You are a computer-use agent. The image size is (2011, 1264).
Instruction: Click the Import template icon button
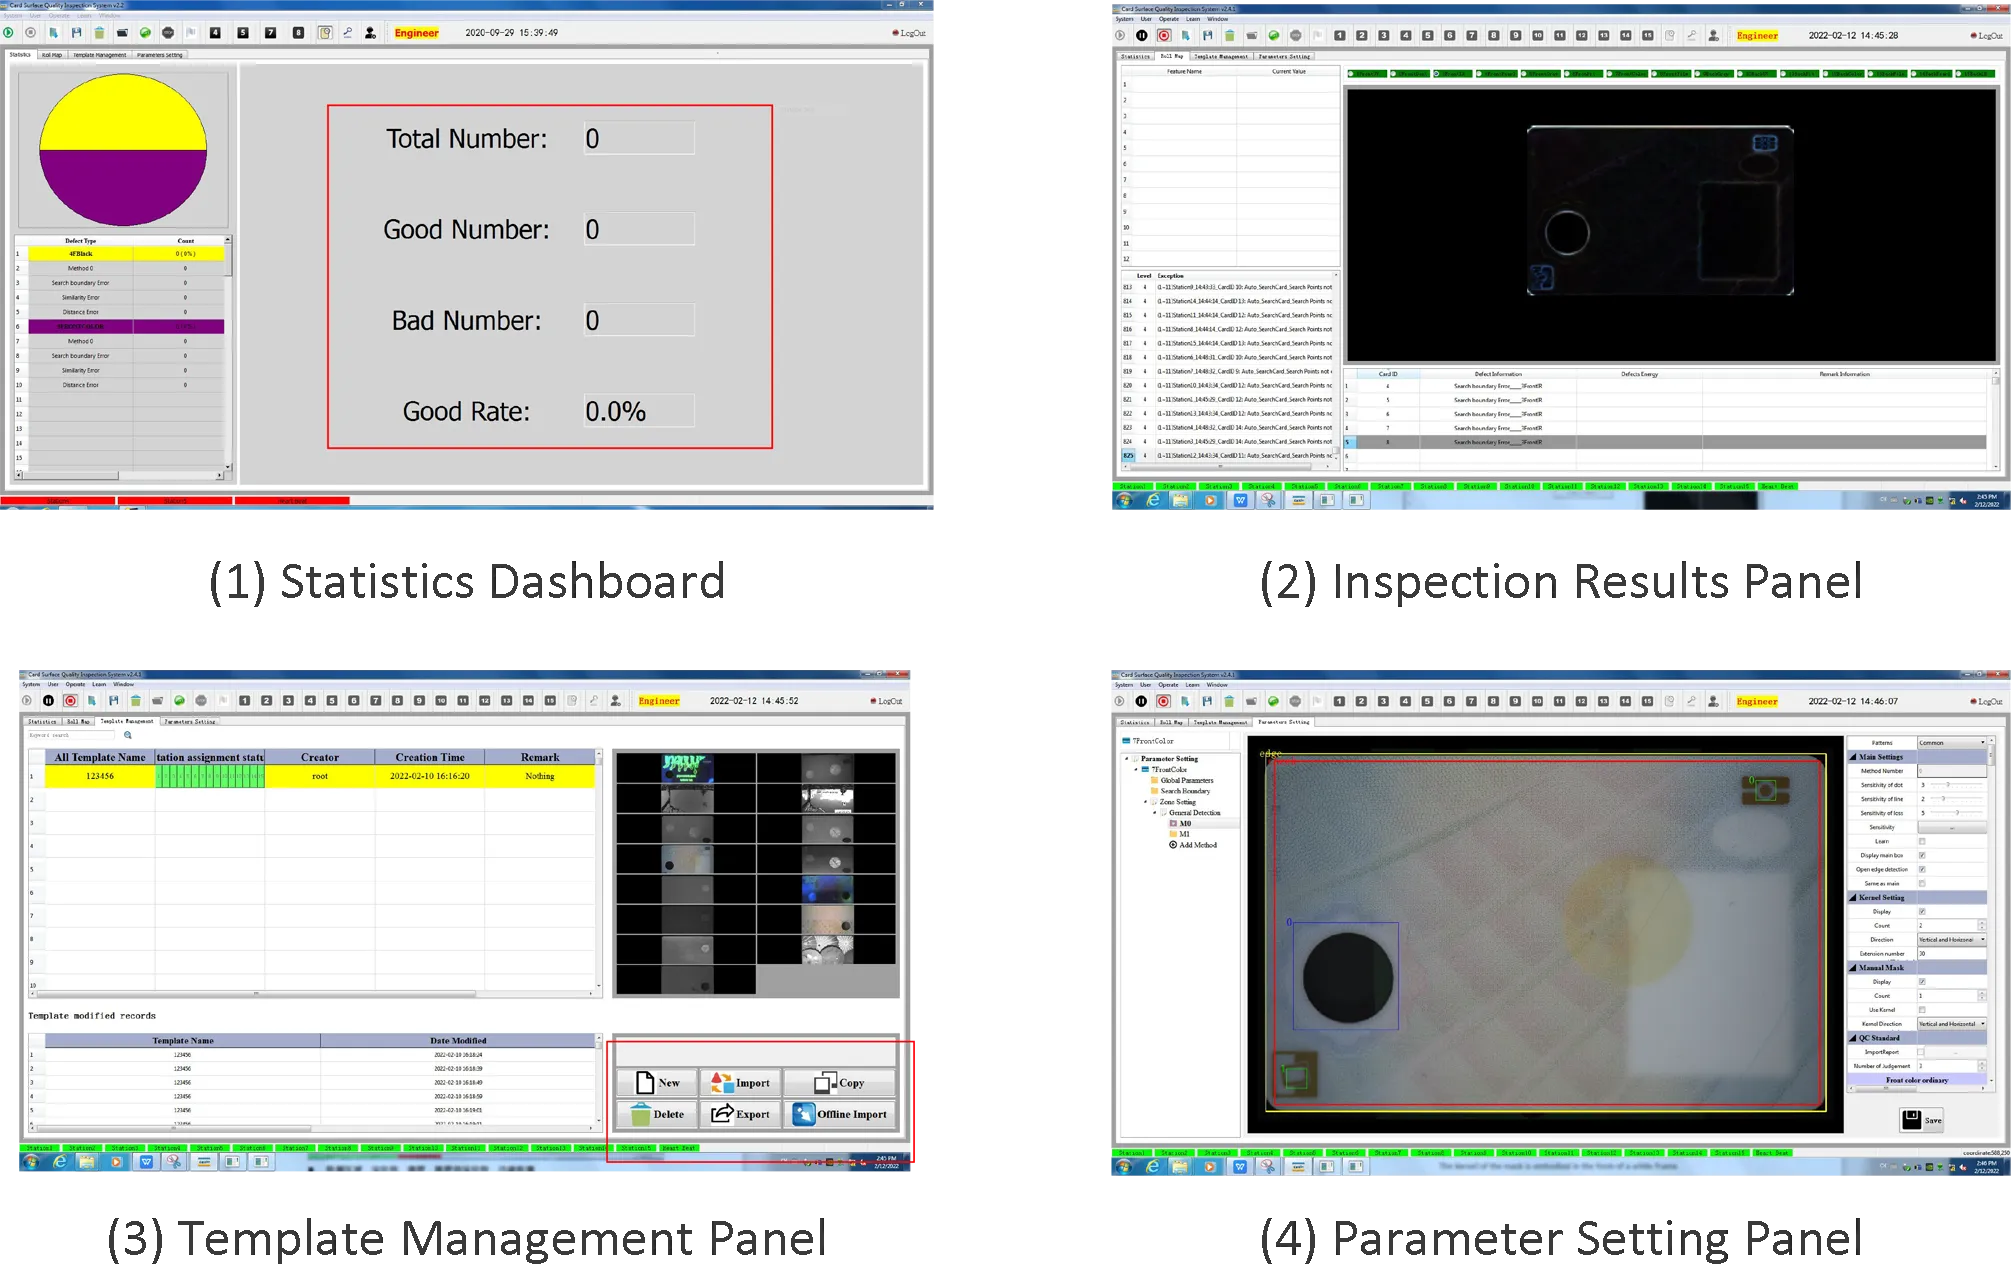(740, 1083)
